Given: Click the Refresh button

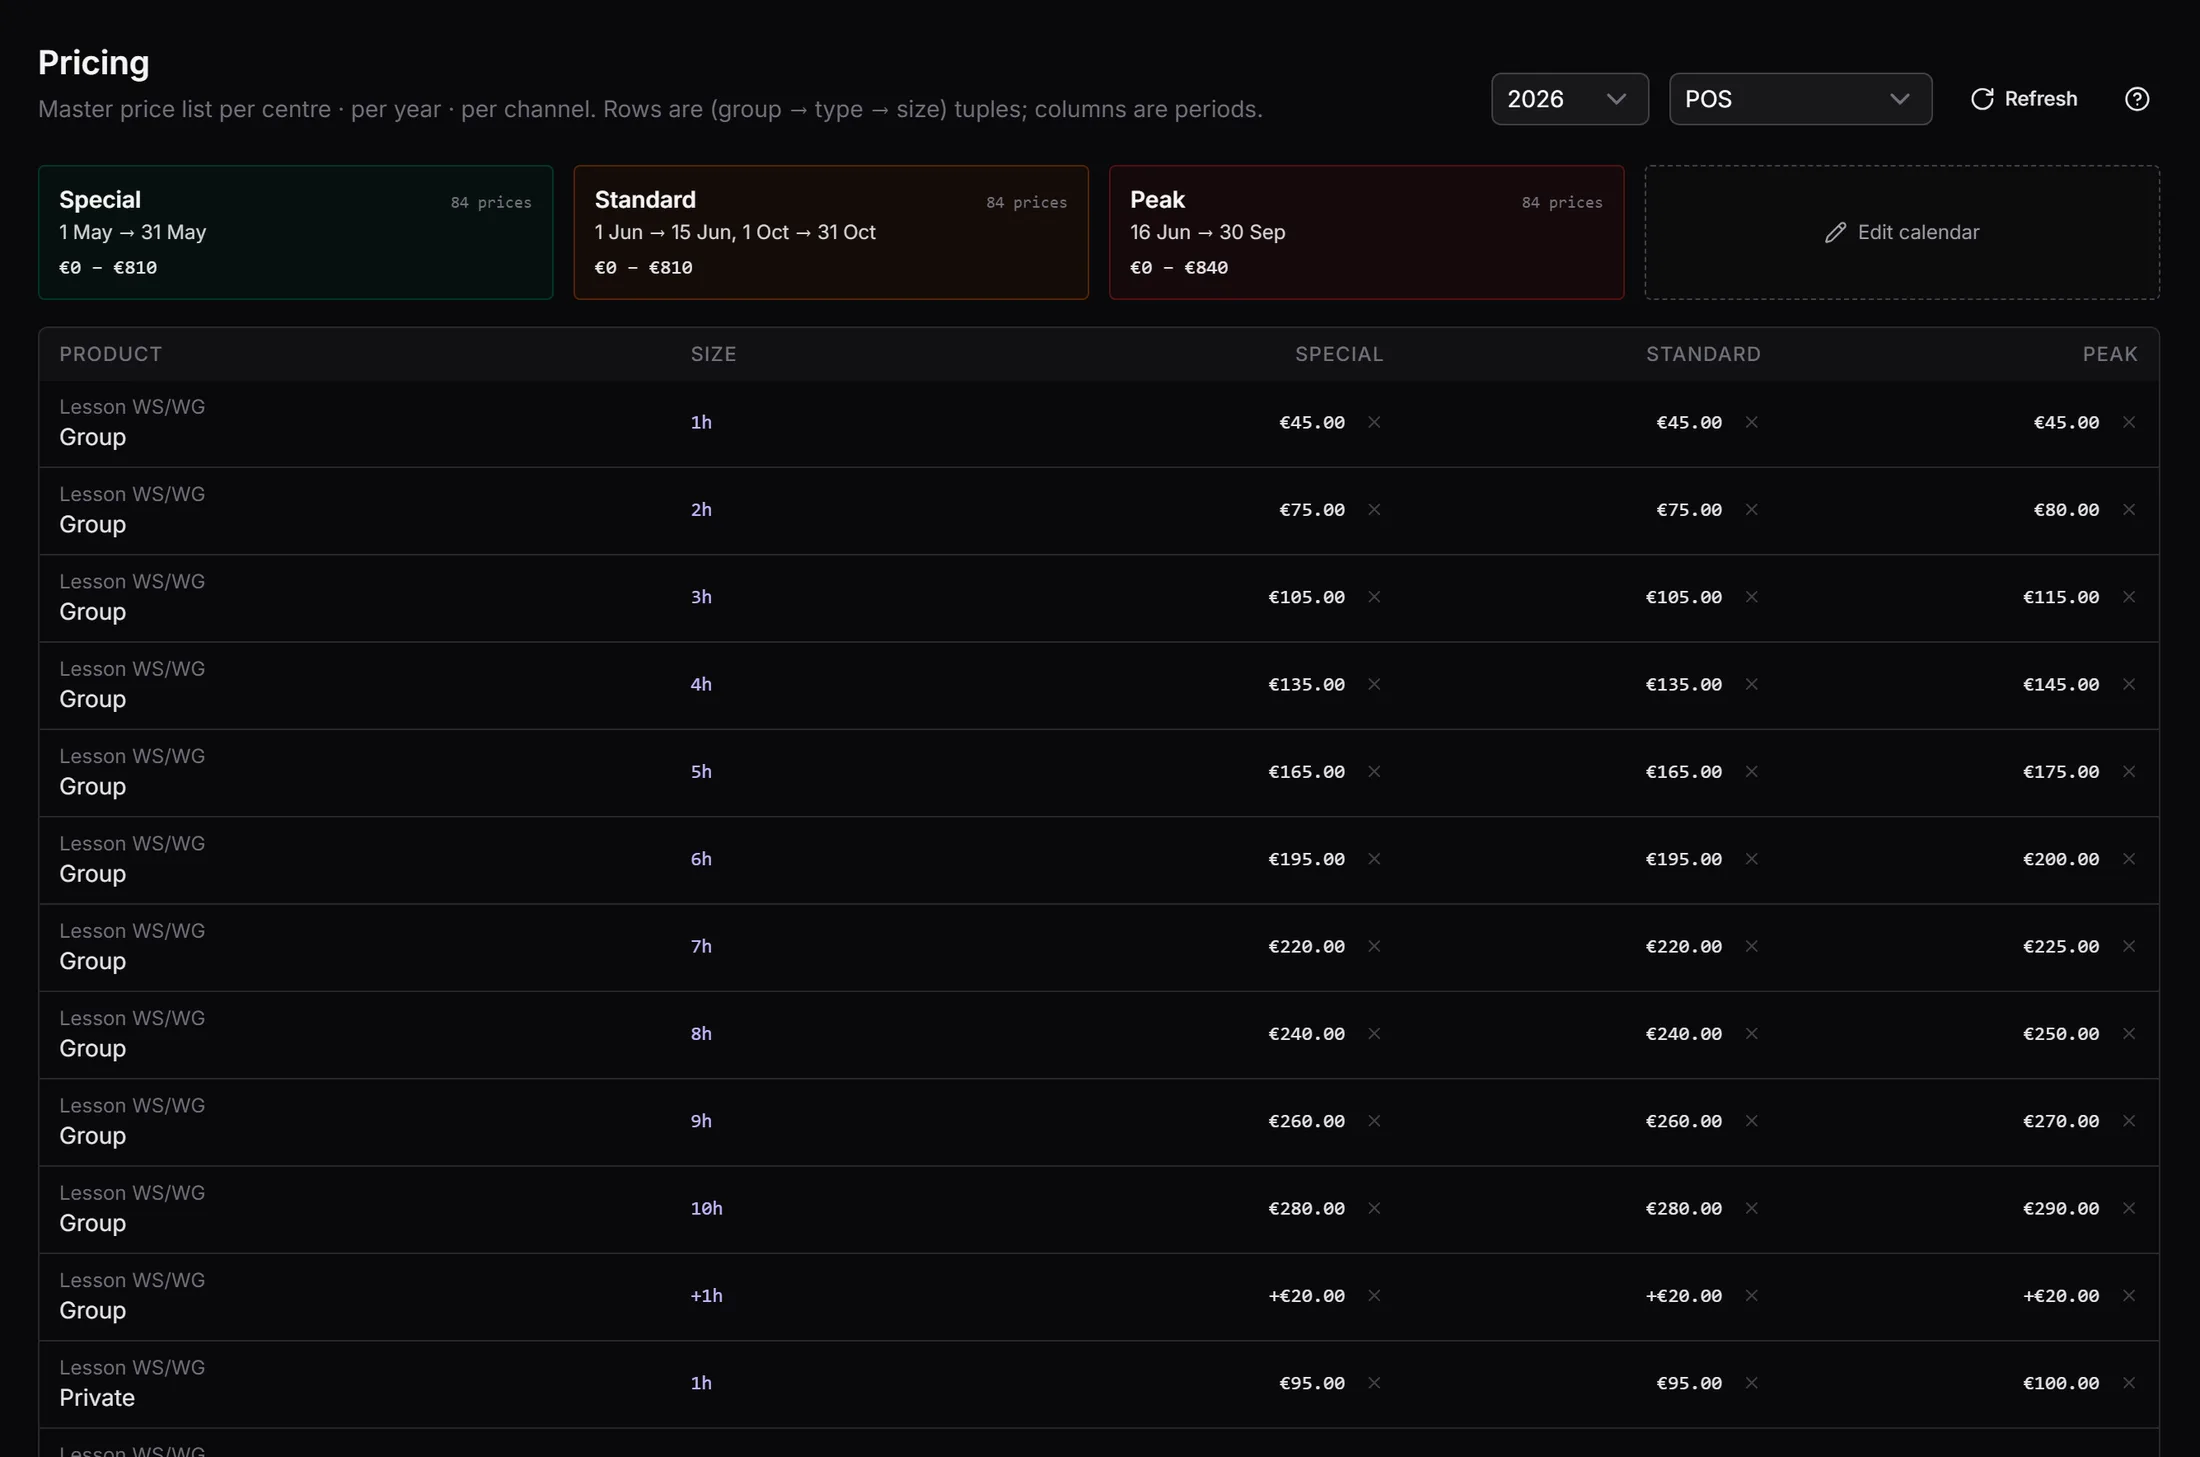Looking at the screenshot, I should (2024, 99).
